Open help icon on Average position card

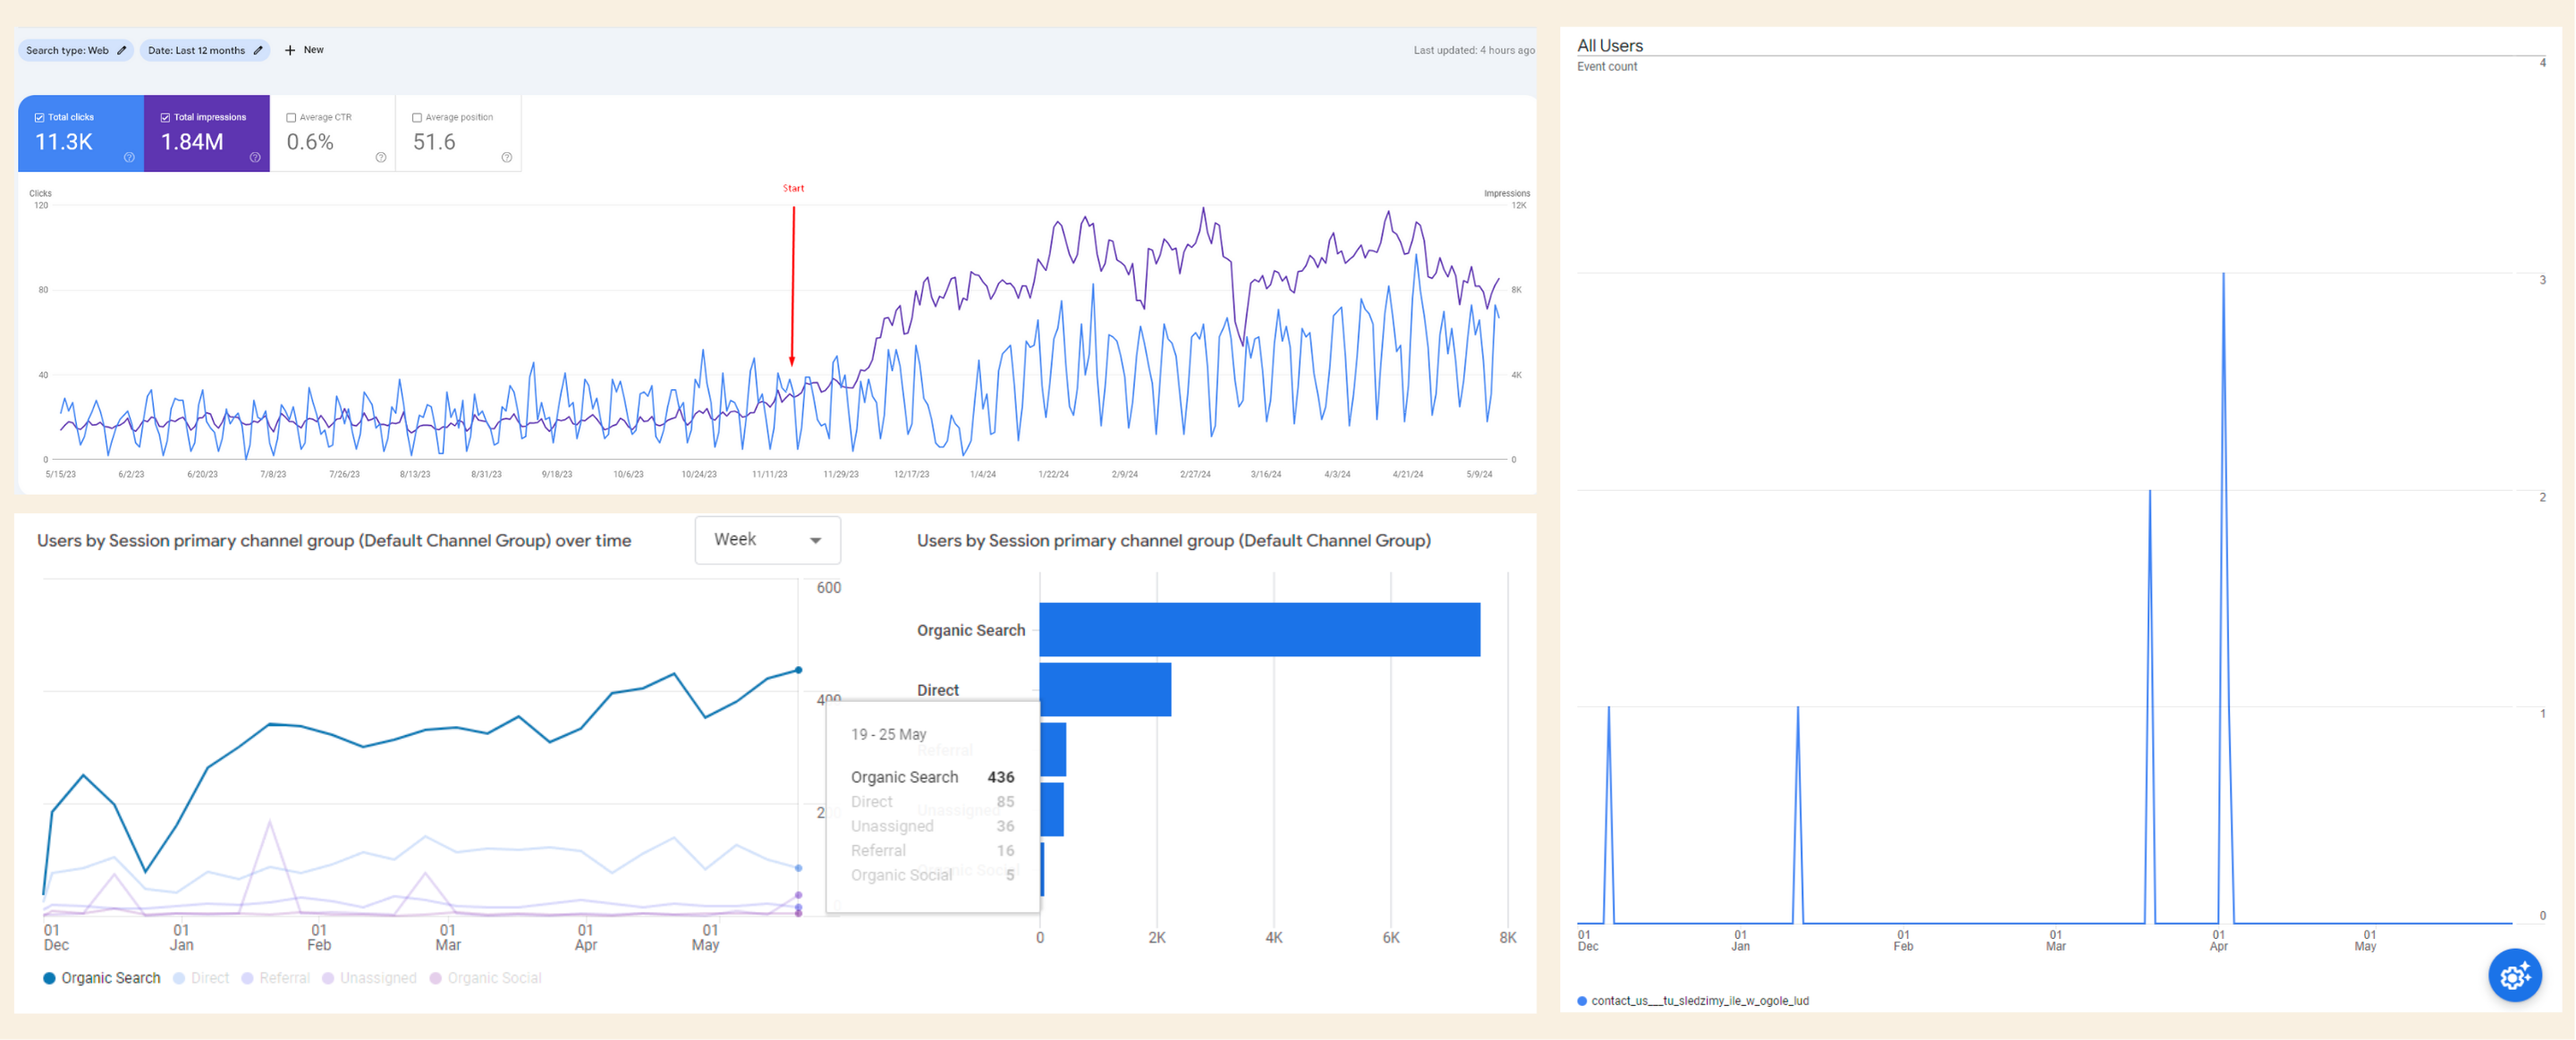[507, 157]
